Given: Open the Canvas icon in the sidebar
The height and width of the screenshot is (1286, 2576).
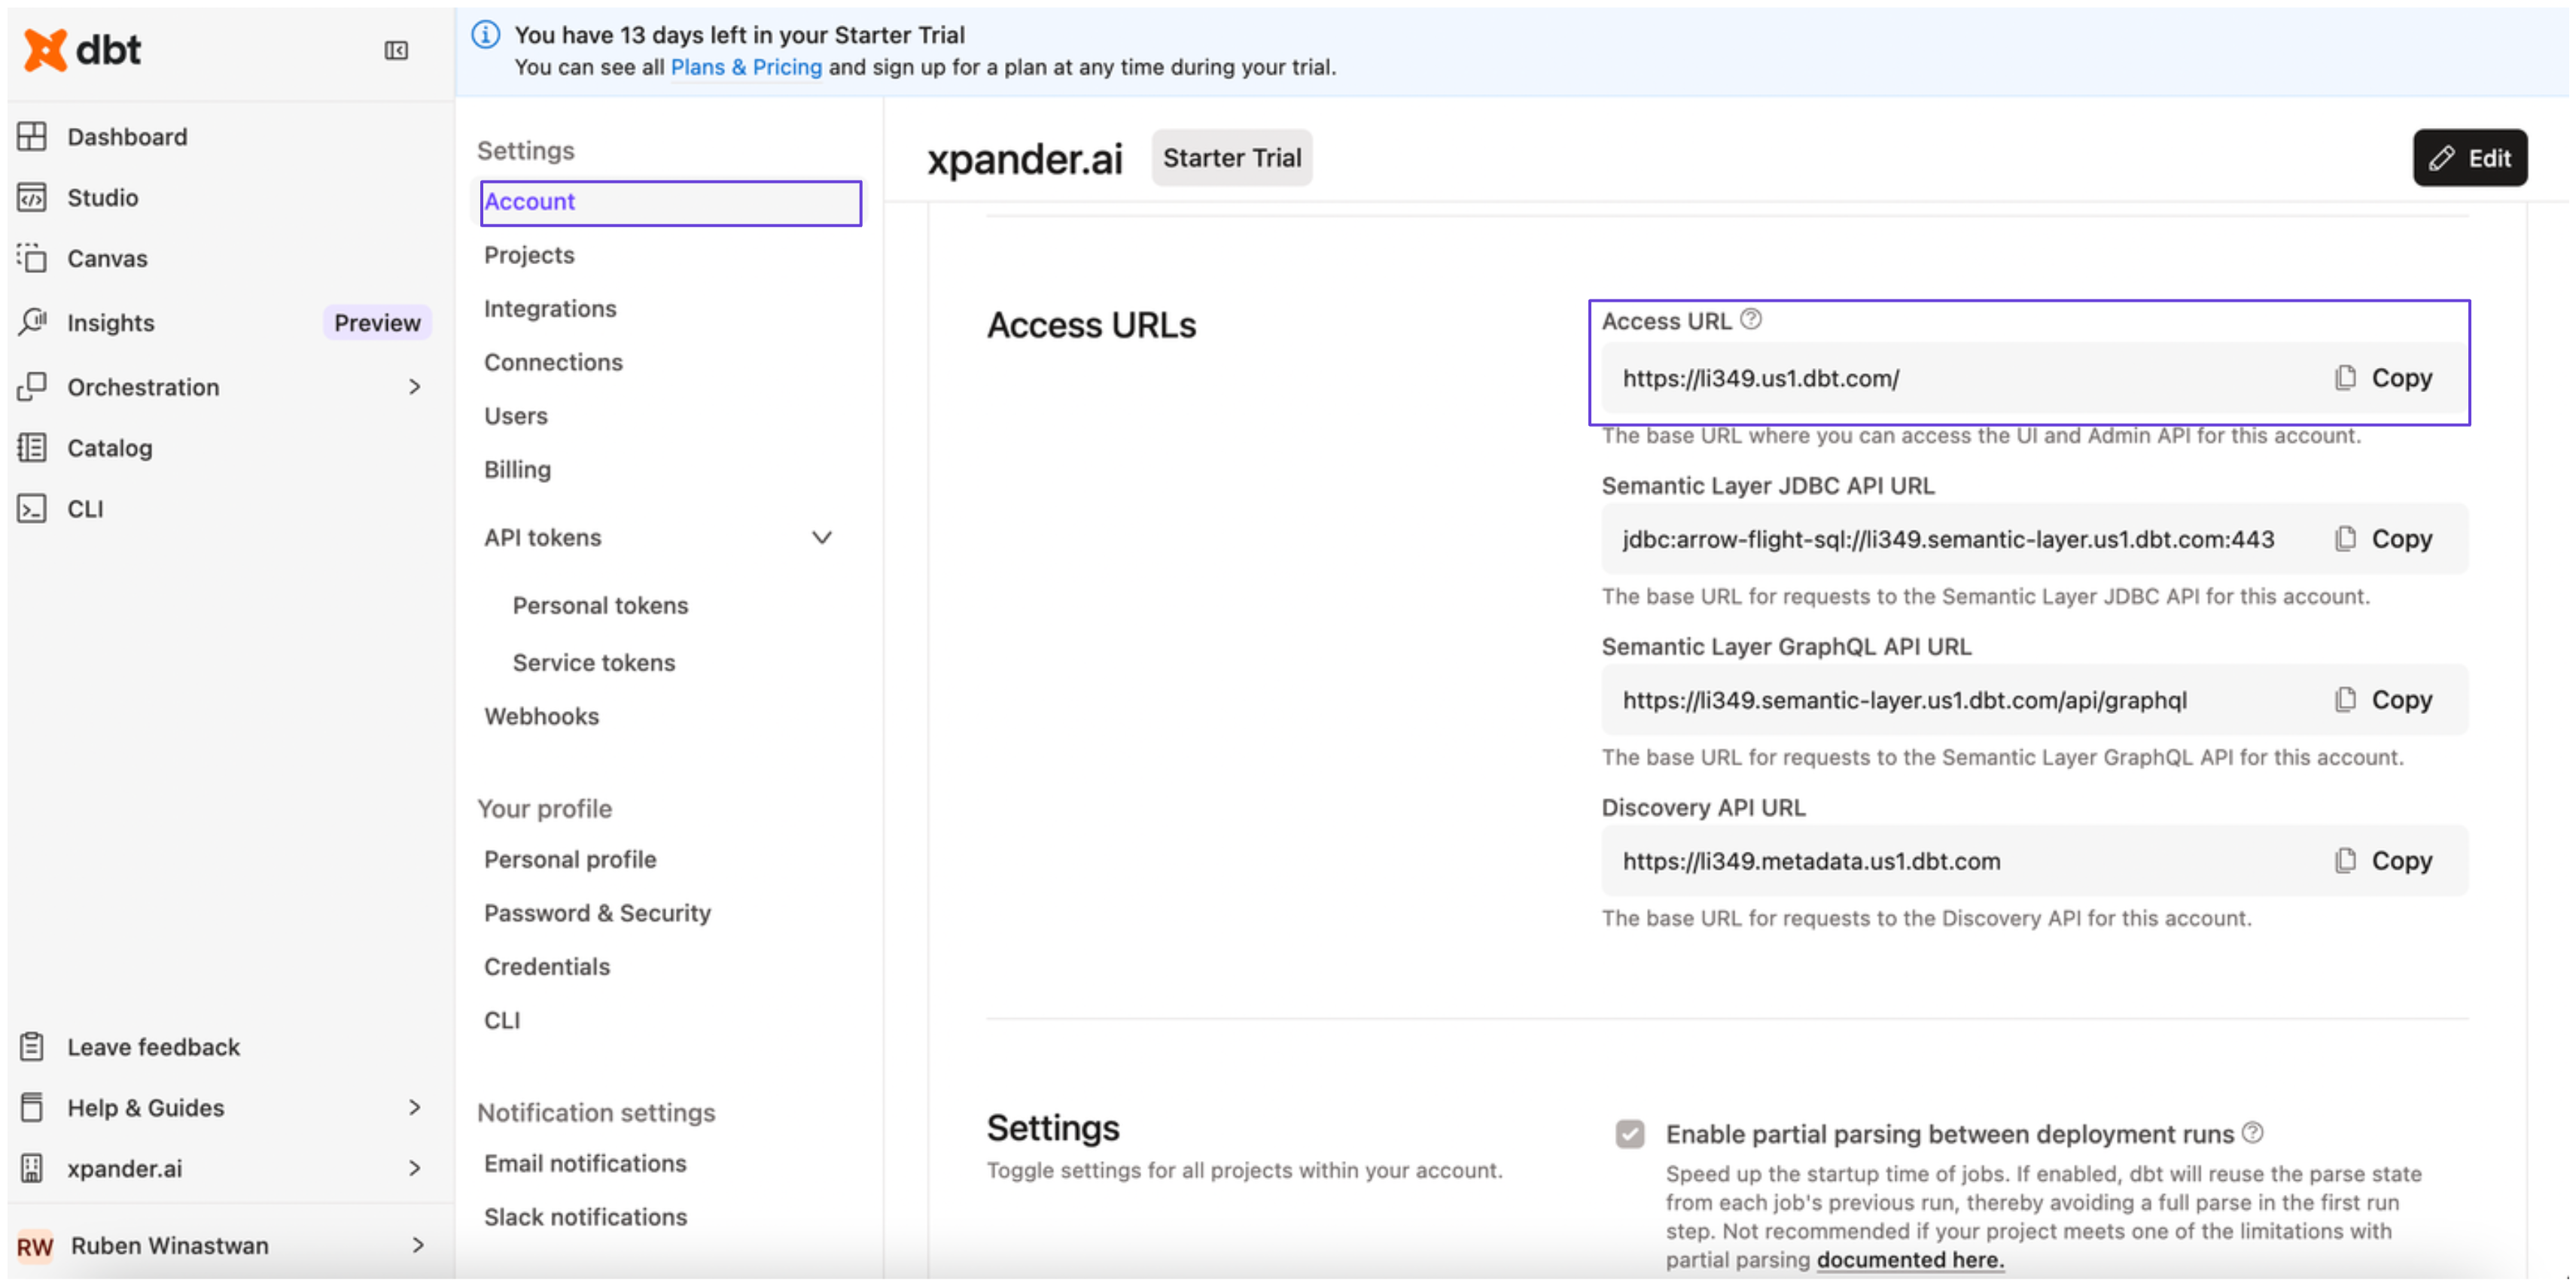Looking at the screenshot, I should [32, 258].
